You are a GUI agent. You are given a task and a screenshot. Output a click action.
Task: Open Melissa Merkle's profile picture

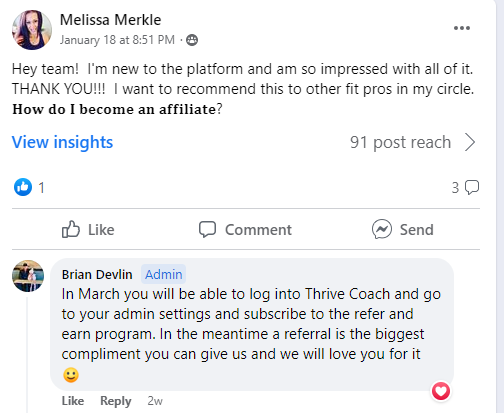(x=32, y=30)
